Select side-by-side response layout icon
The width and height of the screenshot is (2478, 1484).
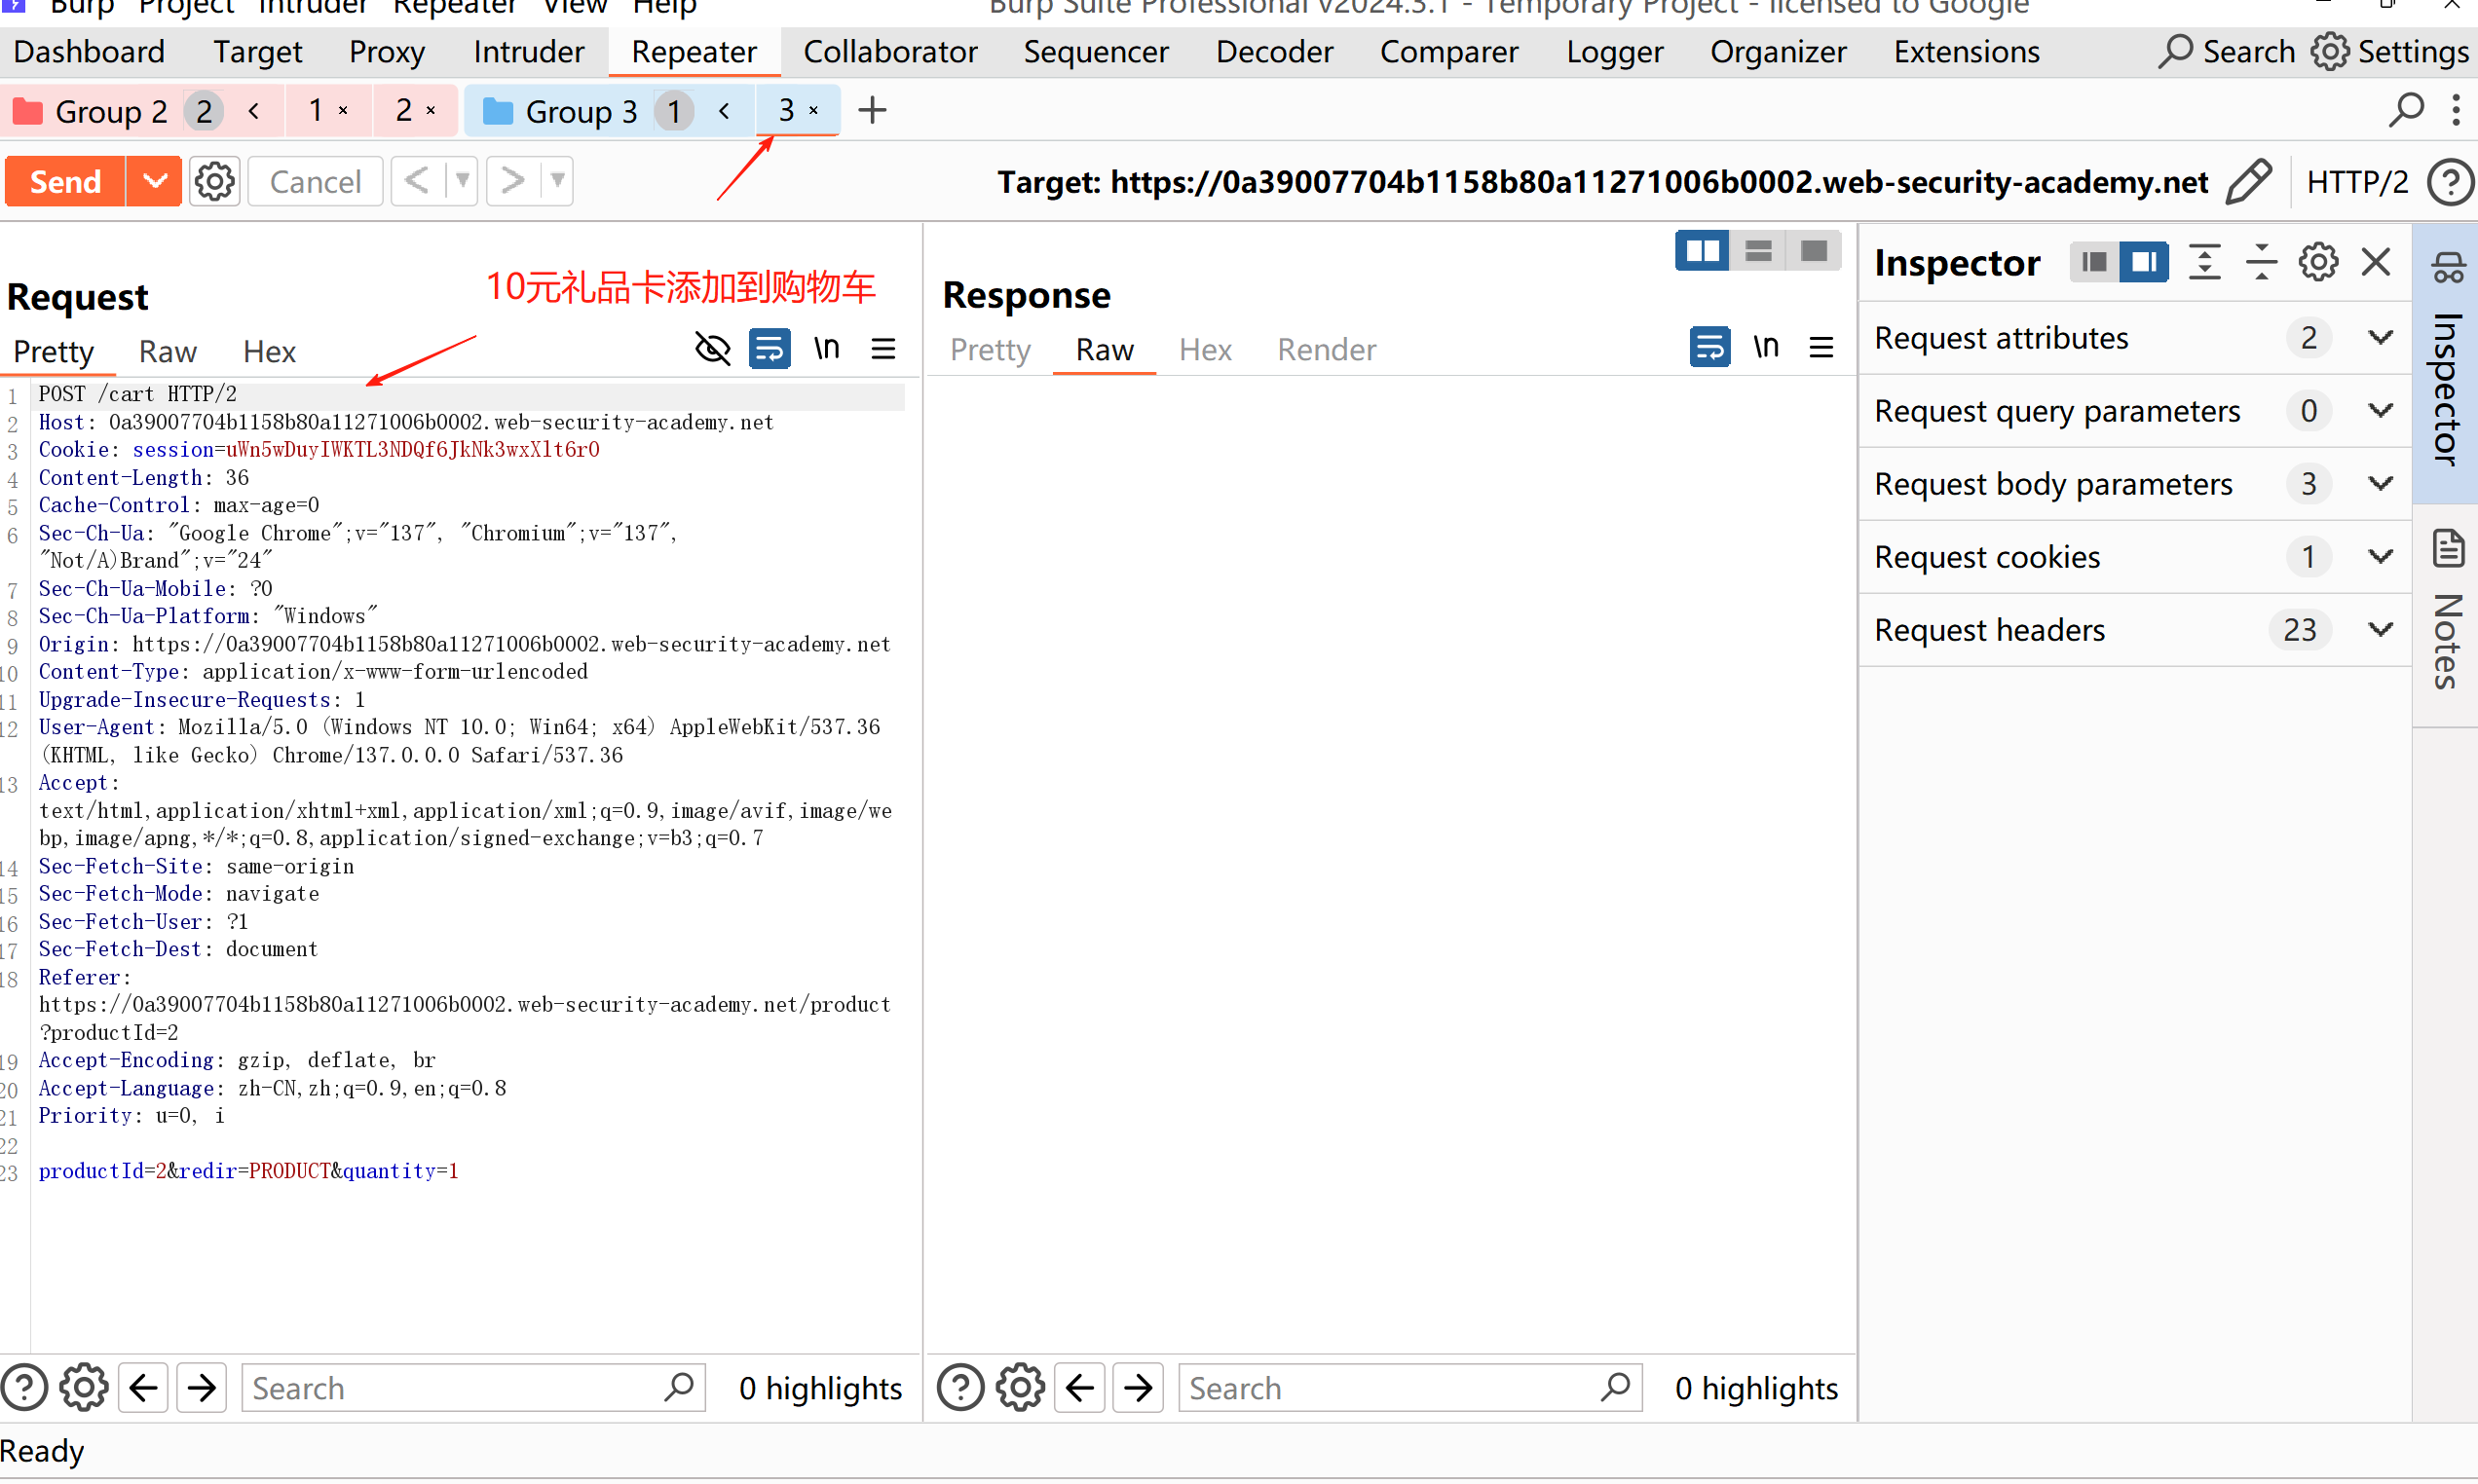(1702, 250)
